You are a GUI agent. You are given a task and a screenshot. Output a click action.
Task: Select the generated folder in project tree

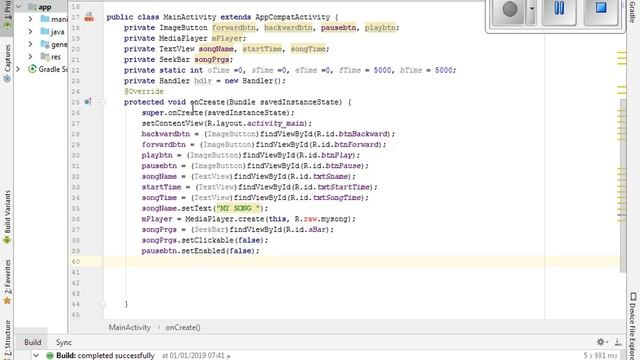54,44
